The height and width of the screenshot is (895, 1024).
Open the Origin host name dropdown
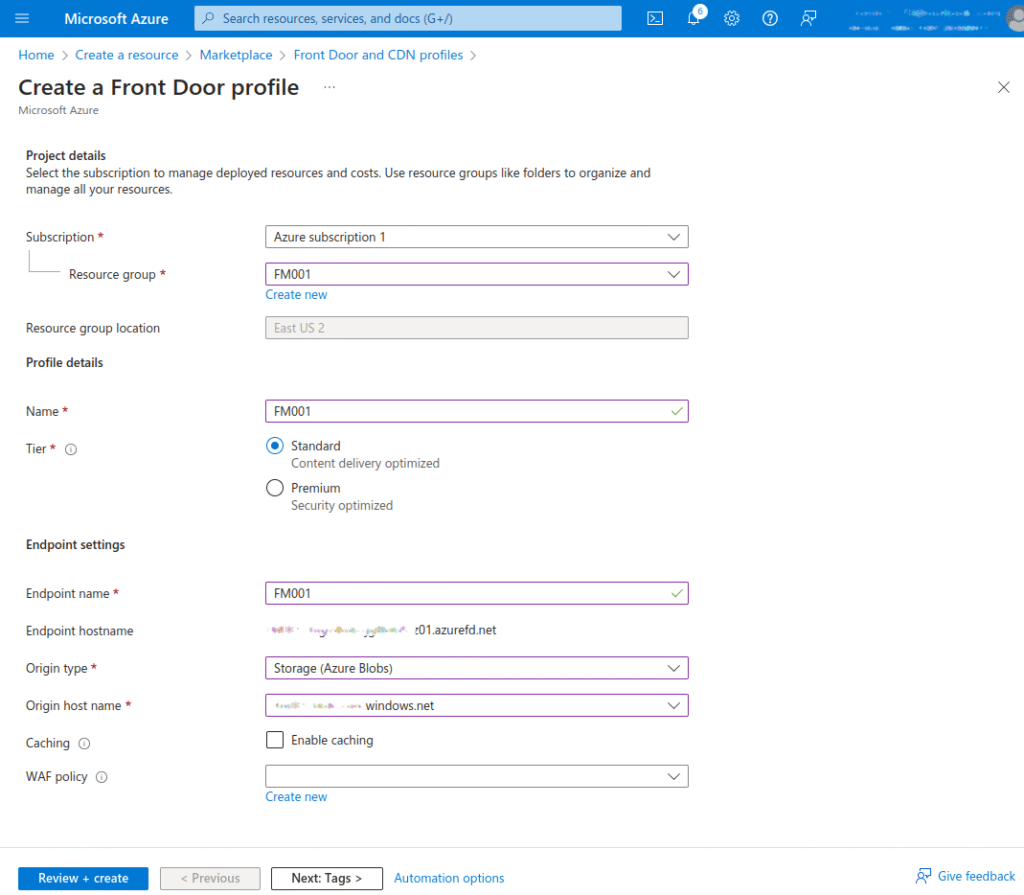pyautogui.click(x=477, y=706)
